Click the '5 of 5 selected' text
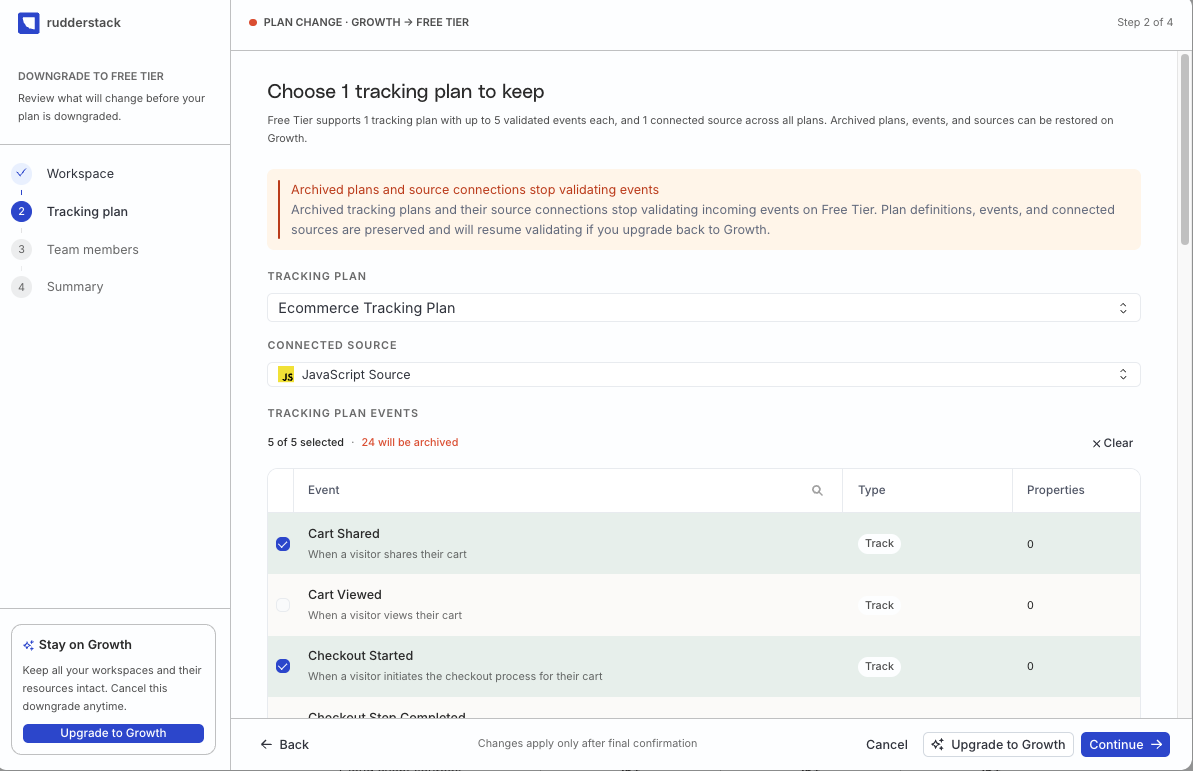The height and width of the screenshot is (771, 1193). (305, 442)
